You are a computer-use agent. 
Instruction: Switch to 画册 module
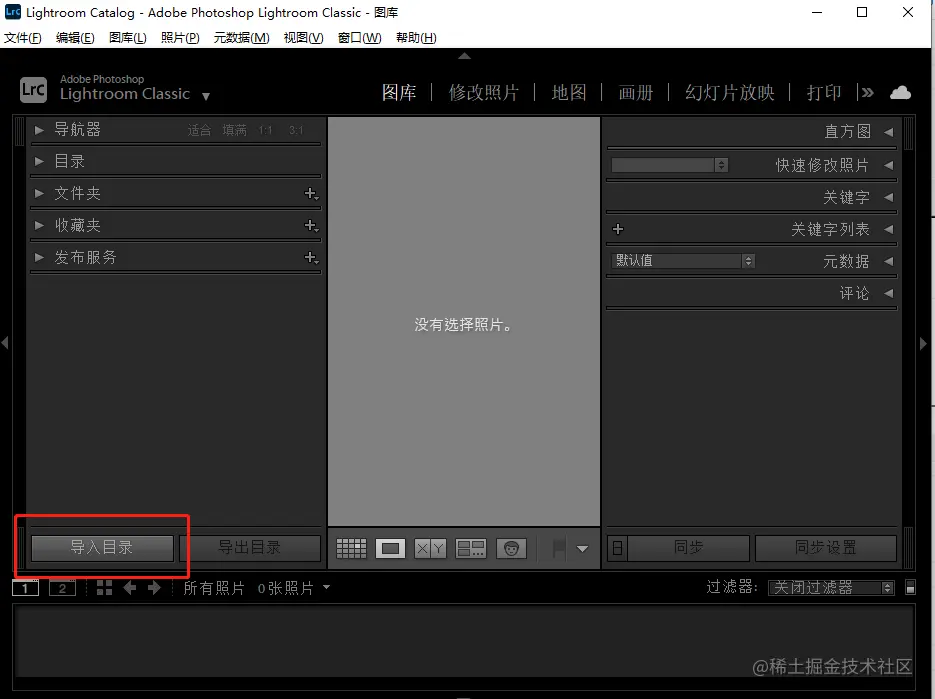(636, 92)
